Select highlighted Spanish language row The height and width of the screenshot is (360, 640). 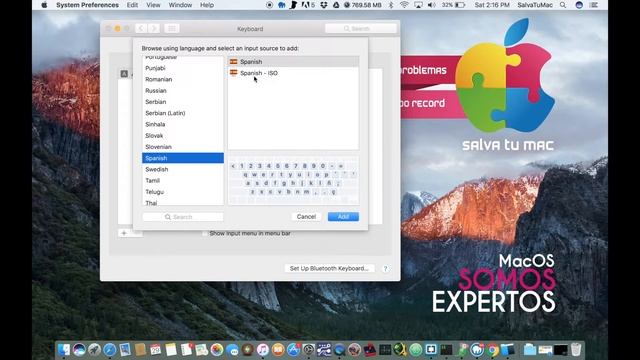183,158
